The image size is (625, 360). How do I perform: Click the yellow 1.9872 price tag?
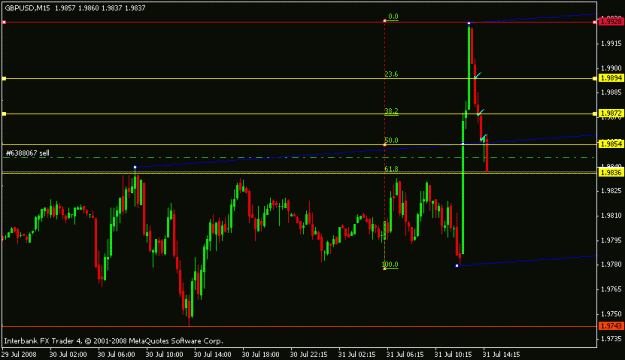(x=611, y=114)
